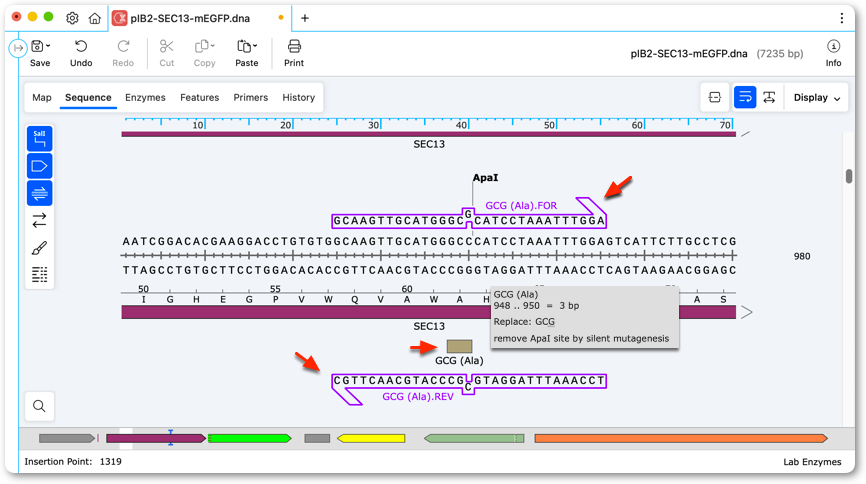
Task: Select the color brush tool
Action: (40, 248)
